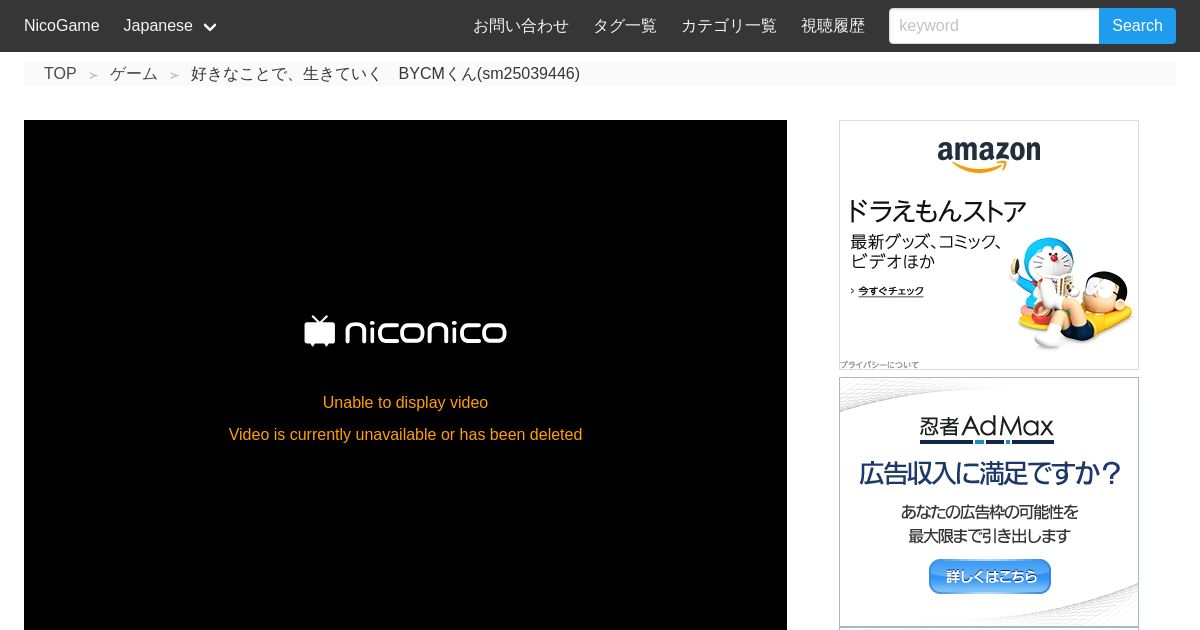Open プライバシーについて privacy notice
The height and width of the screenshot is (630, 1200).
[879, 365]
